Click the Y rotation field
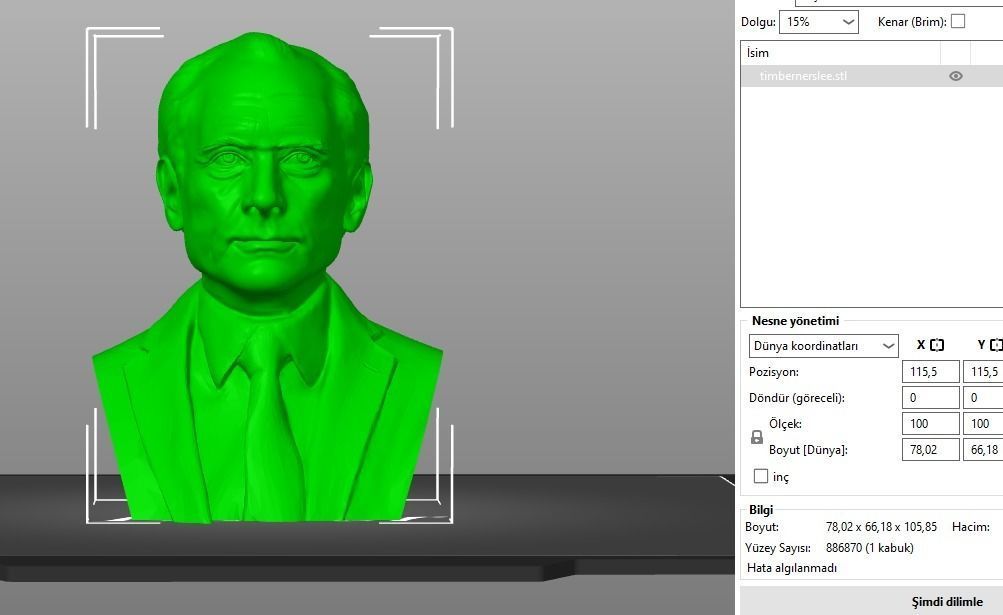 pos(983,397)
